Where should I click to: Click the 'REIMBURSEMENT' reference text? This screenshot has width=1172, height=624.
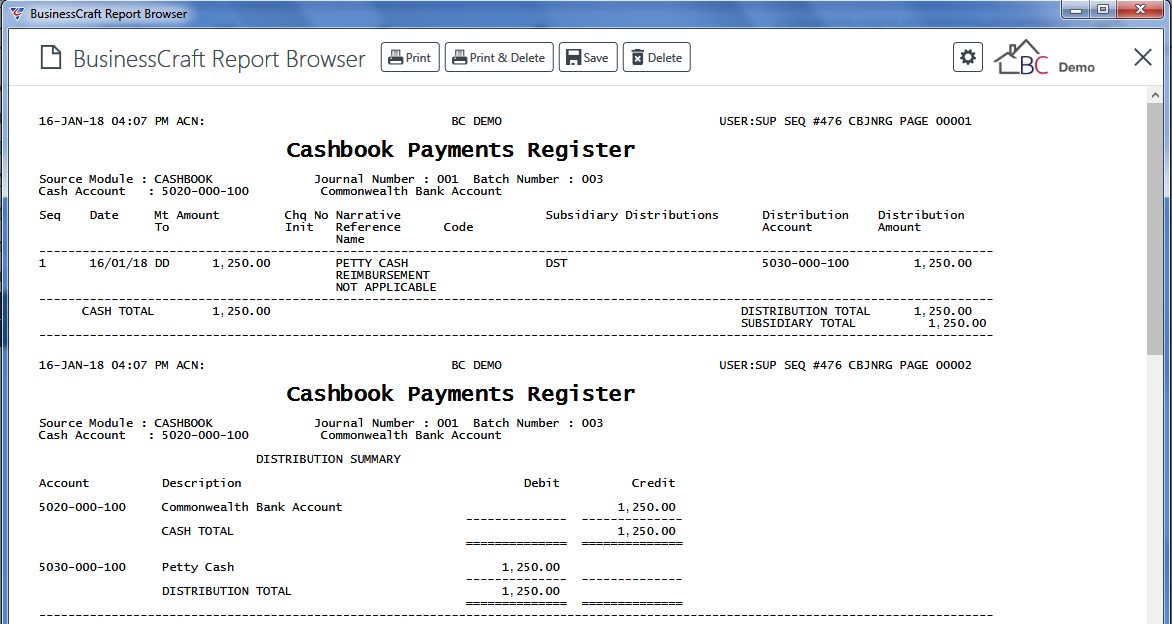point(382,275)
